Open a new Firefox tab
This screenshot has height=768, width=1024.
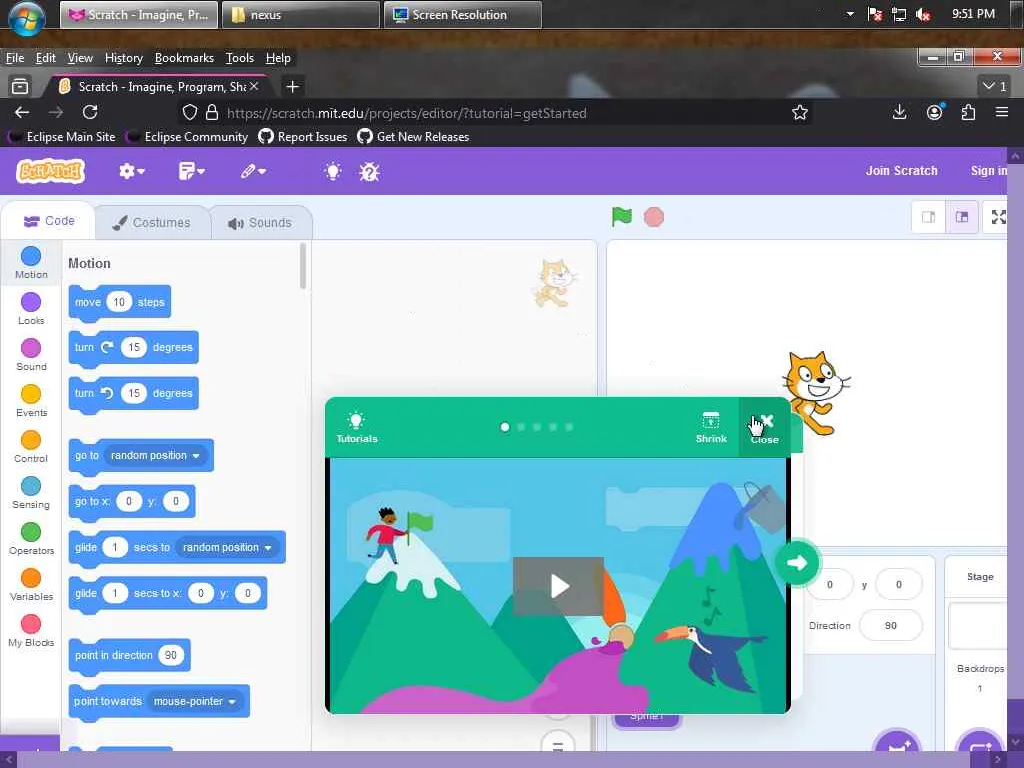(293, 86)
